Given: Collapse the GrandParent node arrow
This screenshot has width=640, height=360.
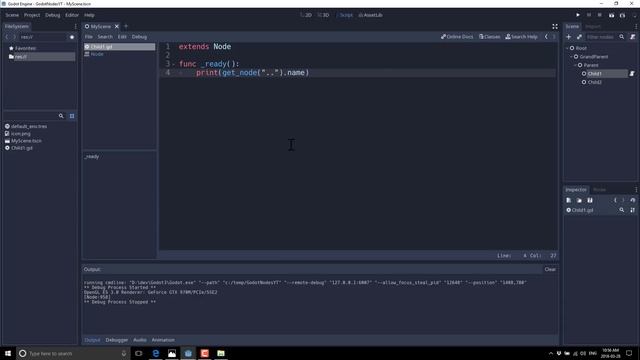Looking at the screenshot, I should tap(571, 57).
